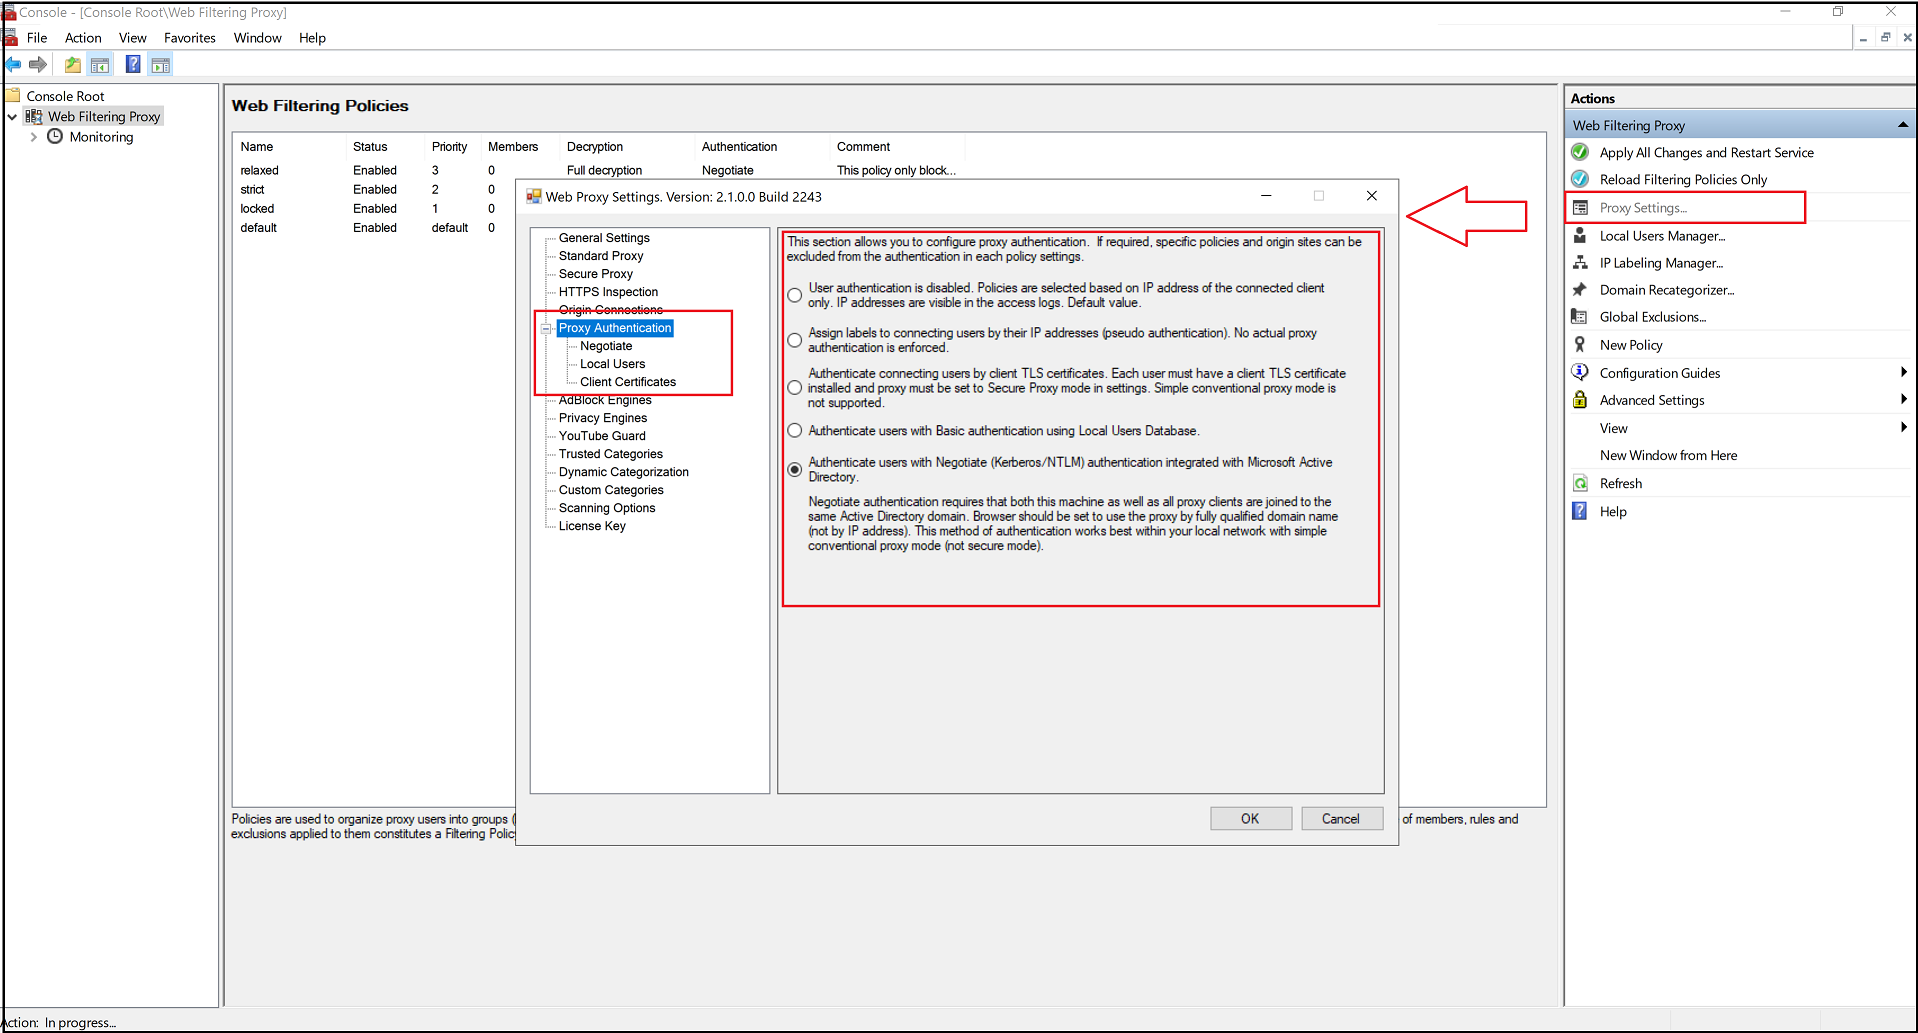Click the Cancel button
Image resolution: width=1918 pixels, height=1033 pixels.
[1341, 818]
